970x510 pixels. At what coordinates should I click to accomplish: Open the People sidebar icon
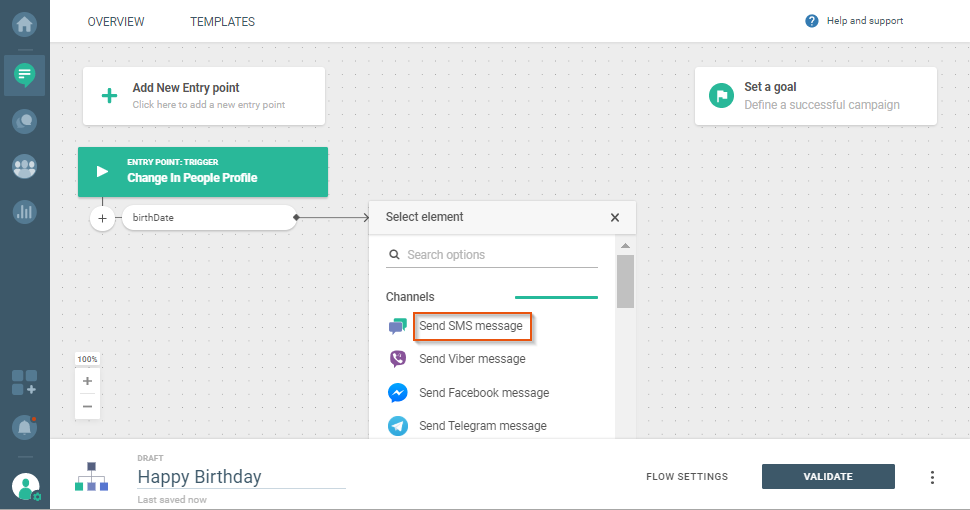[x=24, y=167]
